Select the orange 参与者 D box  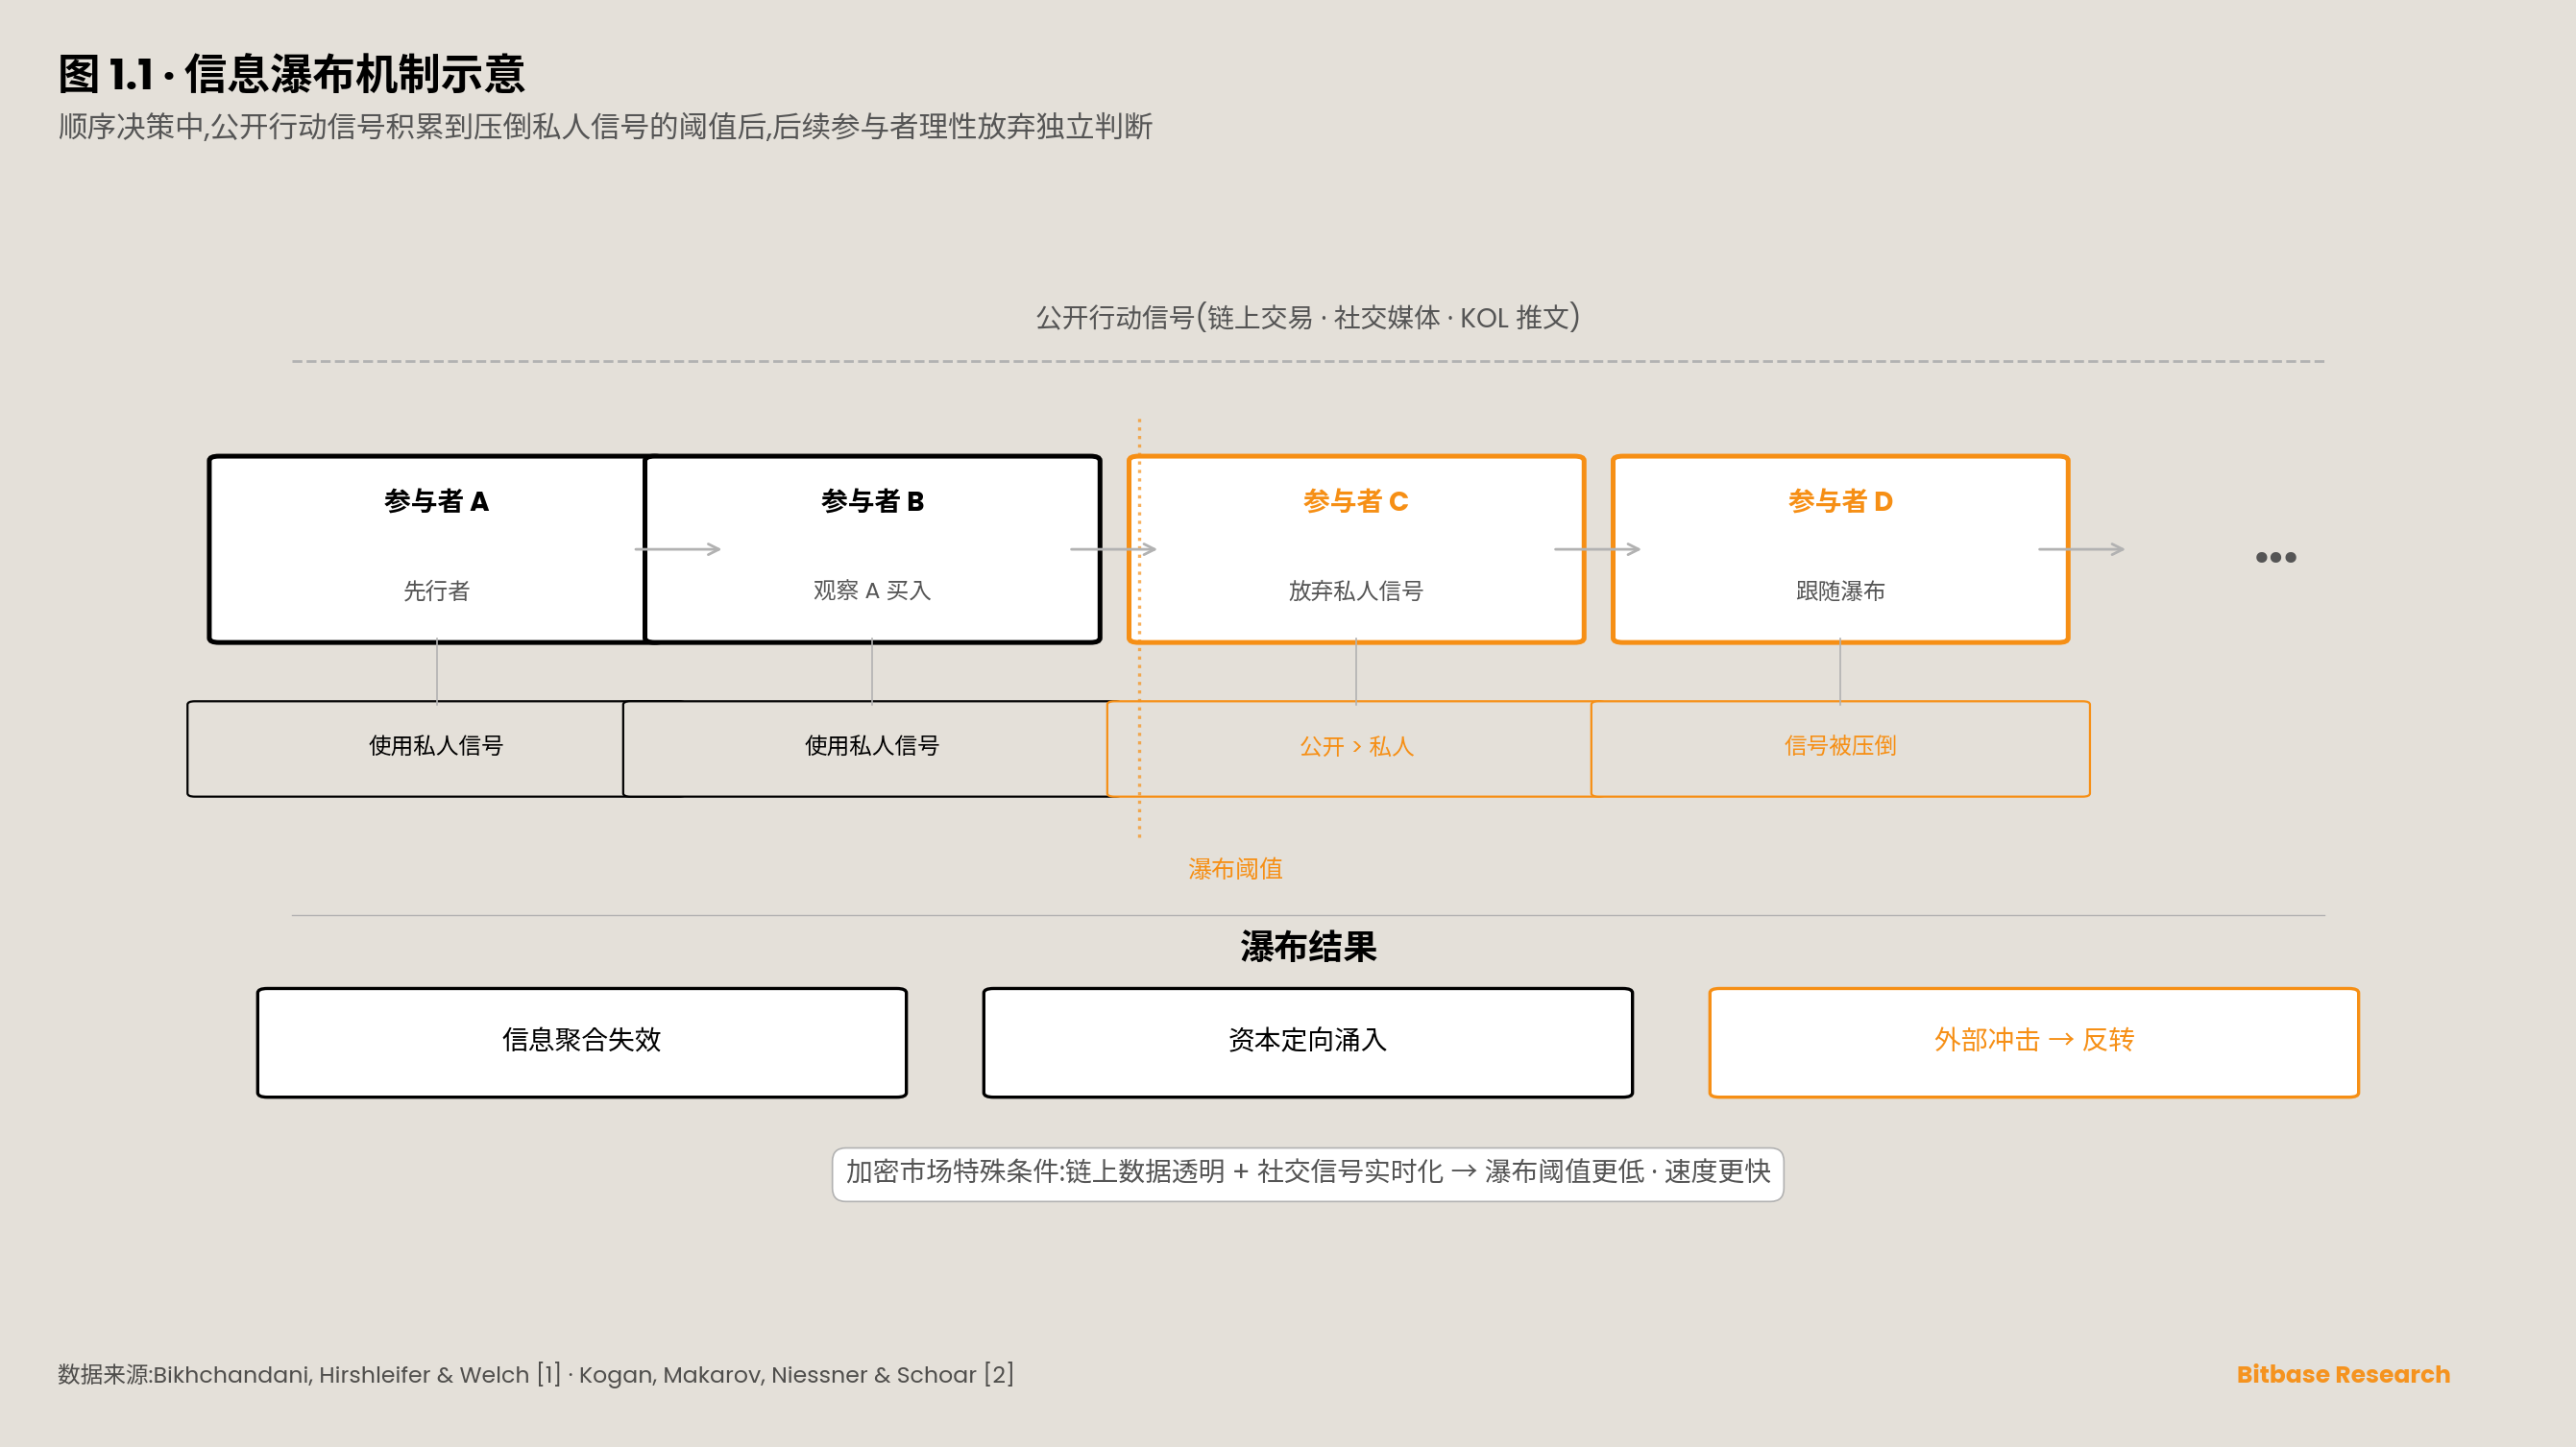(1840, 548)
